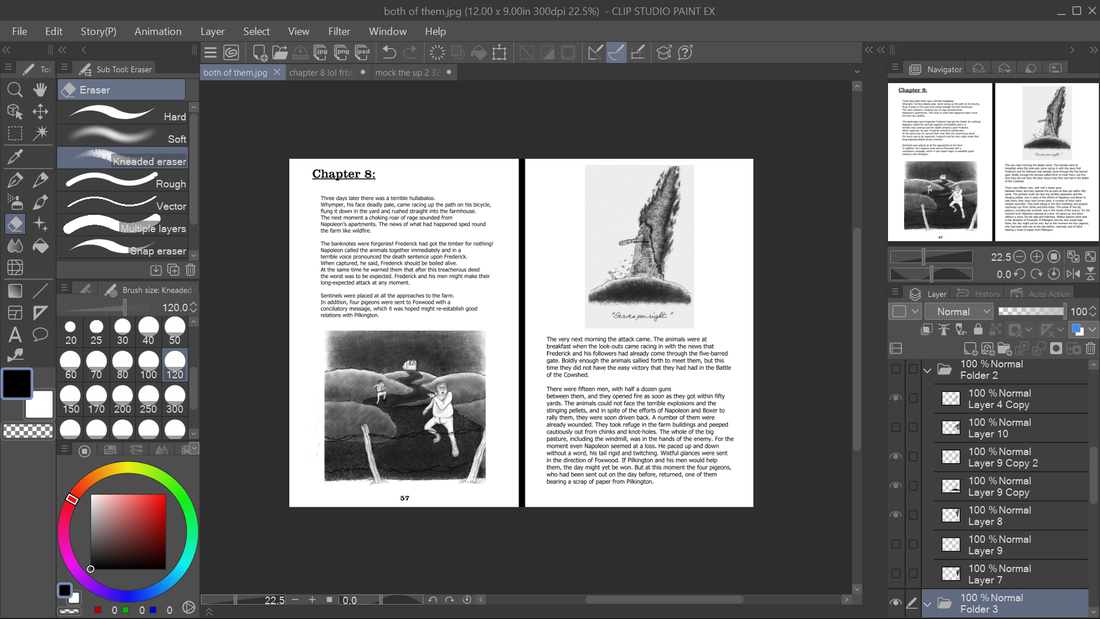Open document tab overflow arrow

click(x=857, y=72)
